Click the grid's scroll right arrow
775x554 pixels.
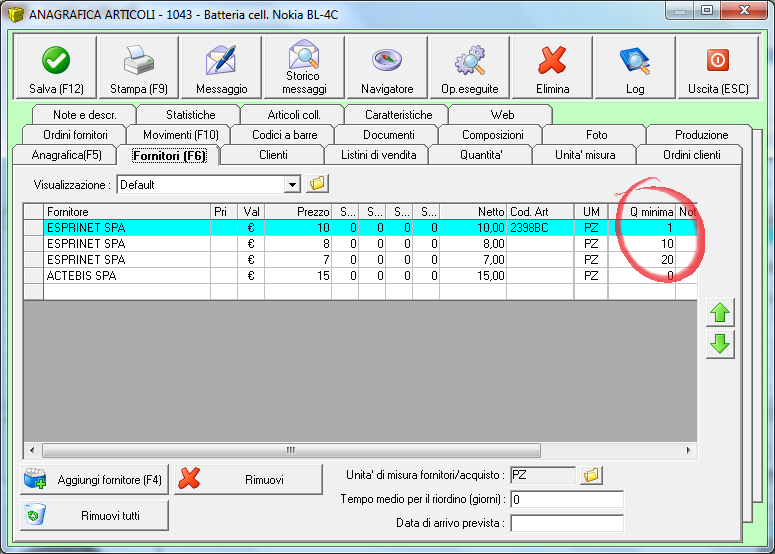pos(689,450)
